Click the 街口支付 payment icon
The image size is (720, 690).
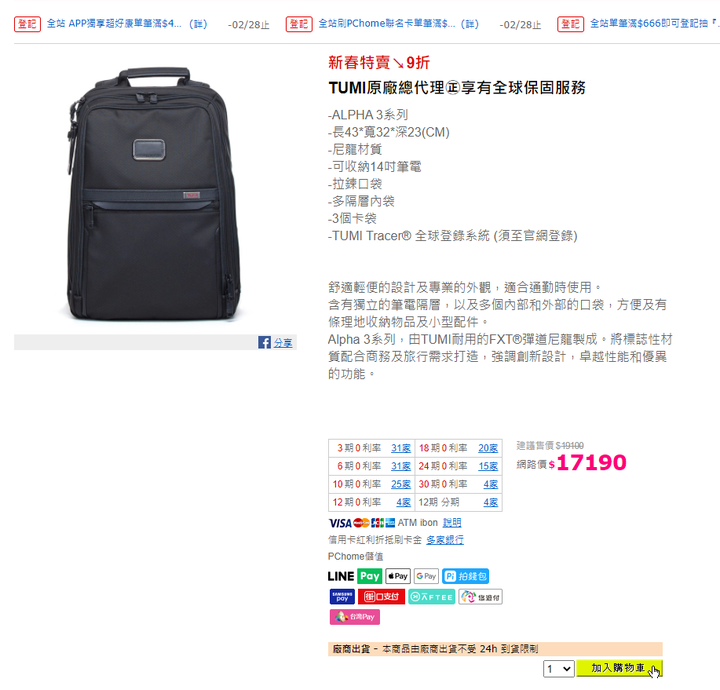pyautogui.click(x=381, y=596)
